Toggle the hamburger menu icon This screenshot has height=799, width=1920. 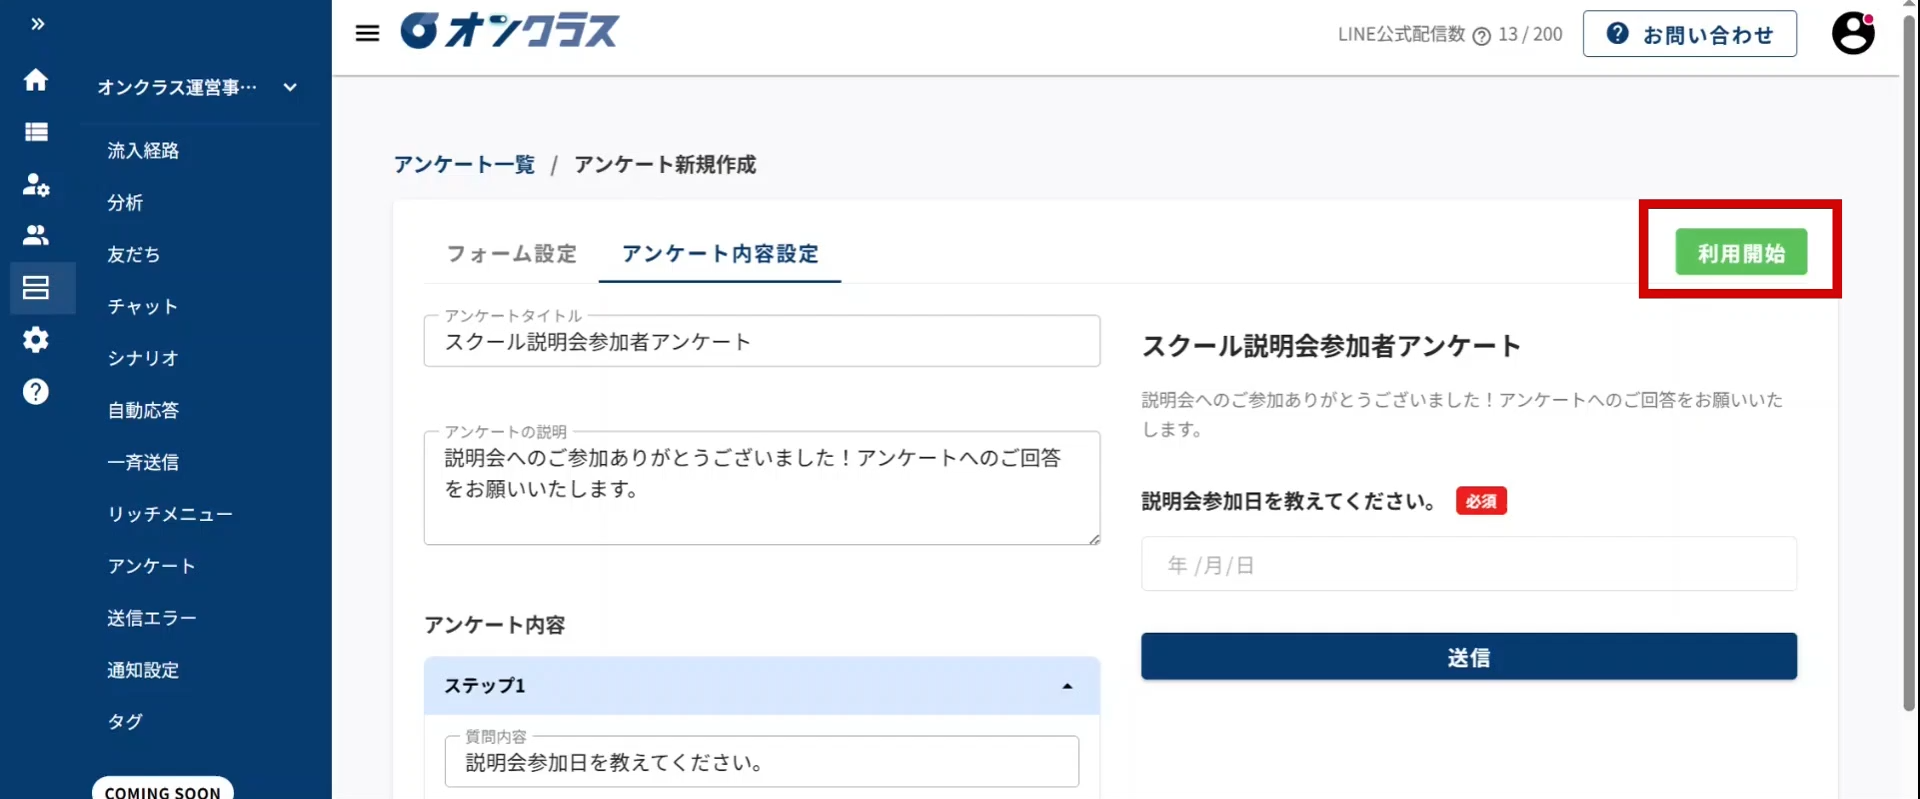[x=367, y=33]
